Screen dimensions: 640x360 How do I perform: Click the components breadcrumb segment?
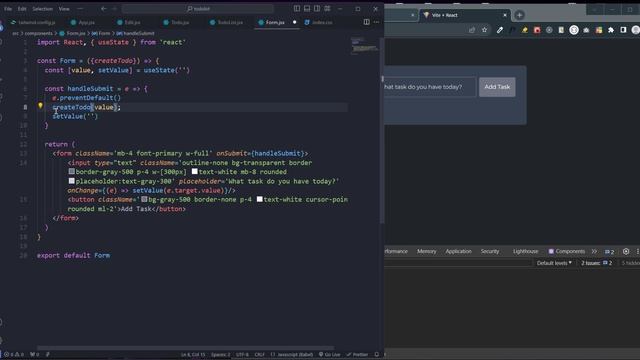(x=39, y=33)
